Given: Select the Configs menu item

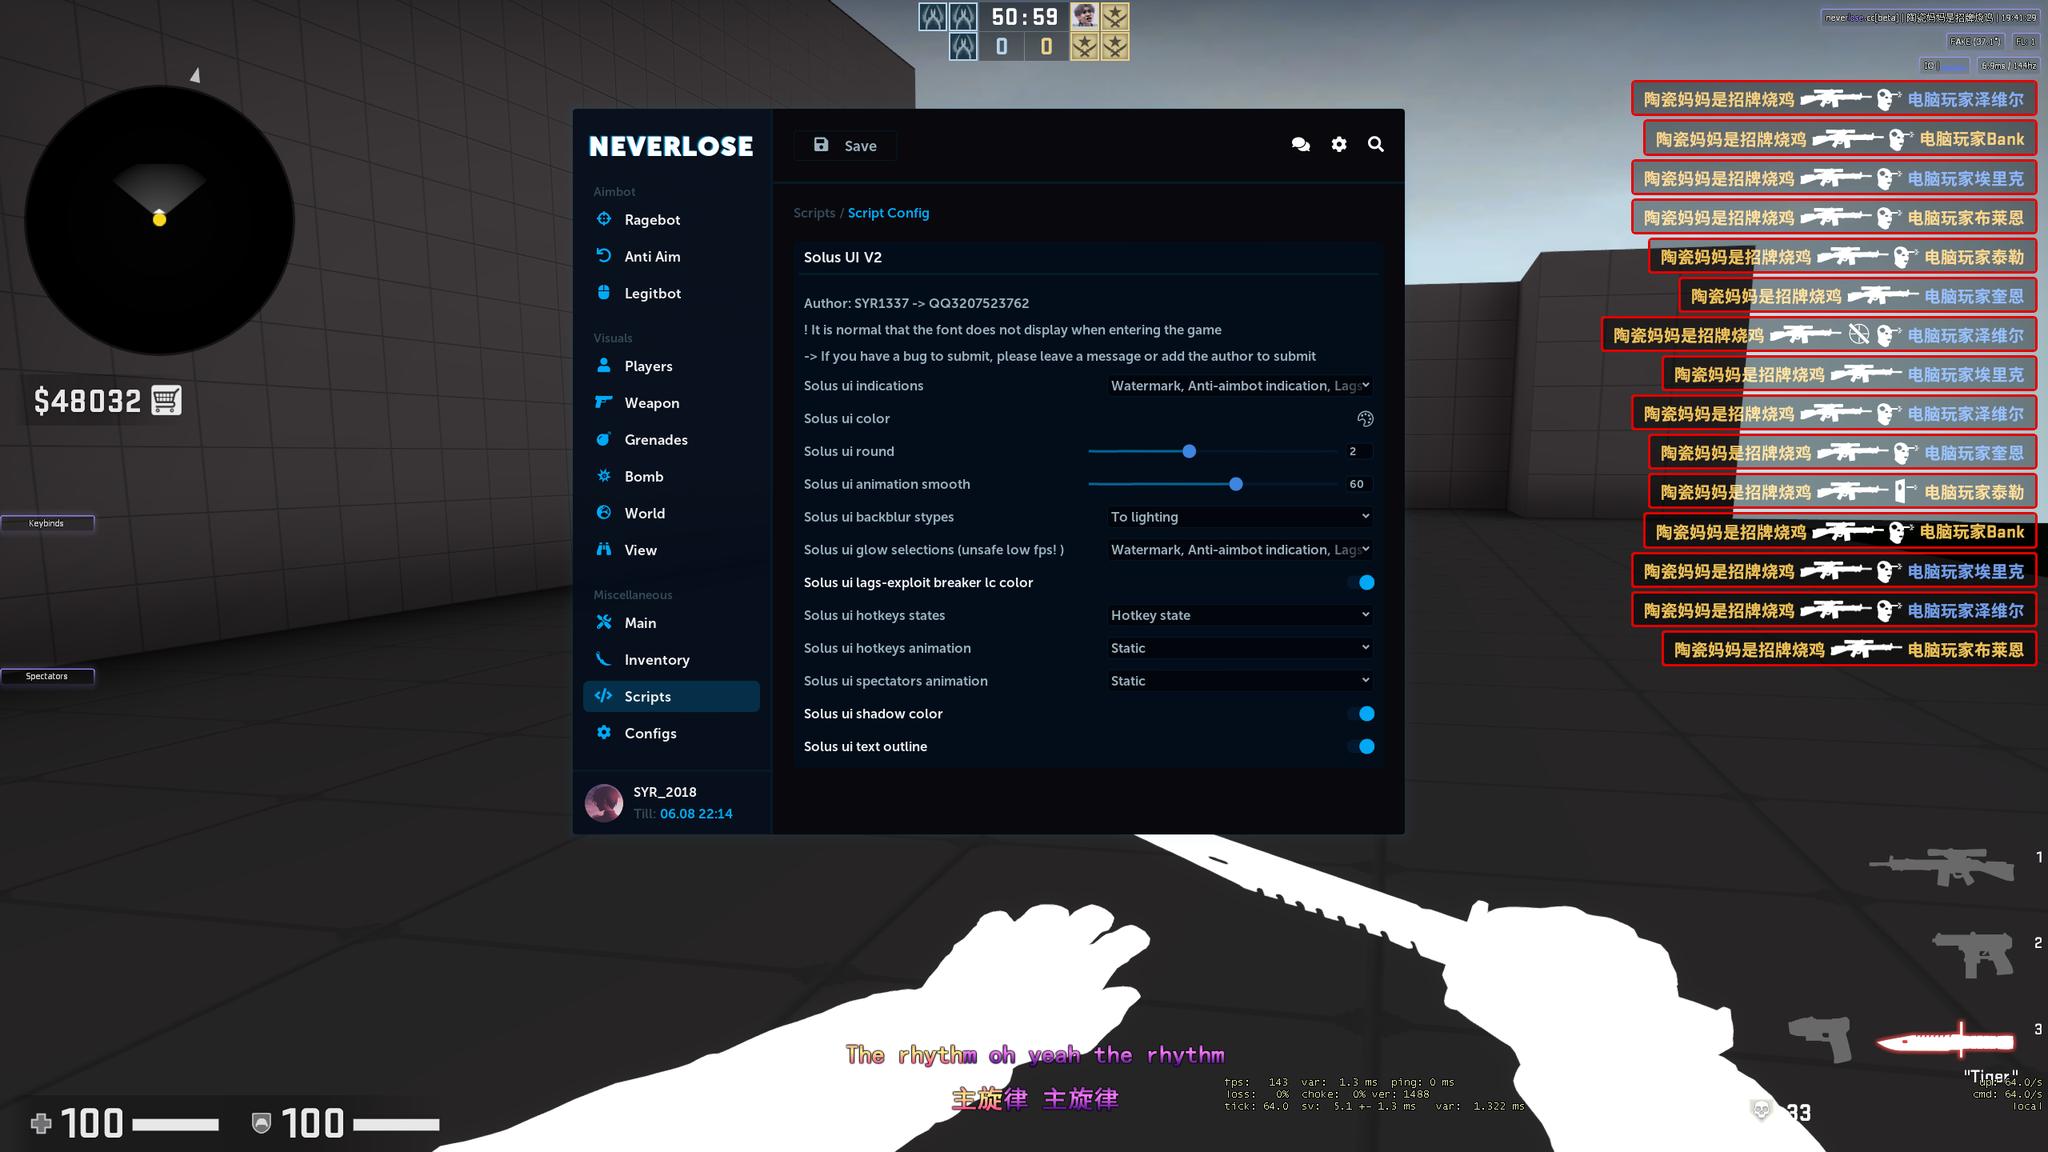Looking at the screenshot, I should click(x=650, y=731).
